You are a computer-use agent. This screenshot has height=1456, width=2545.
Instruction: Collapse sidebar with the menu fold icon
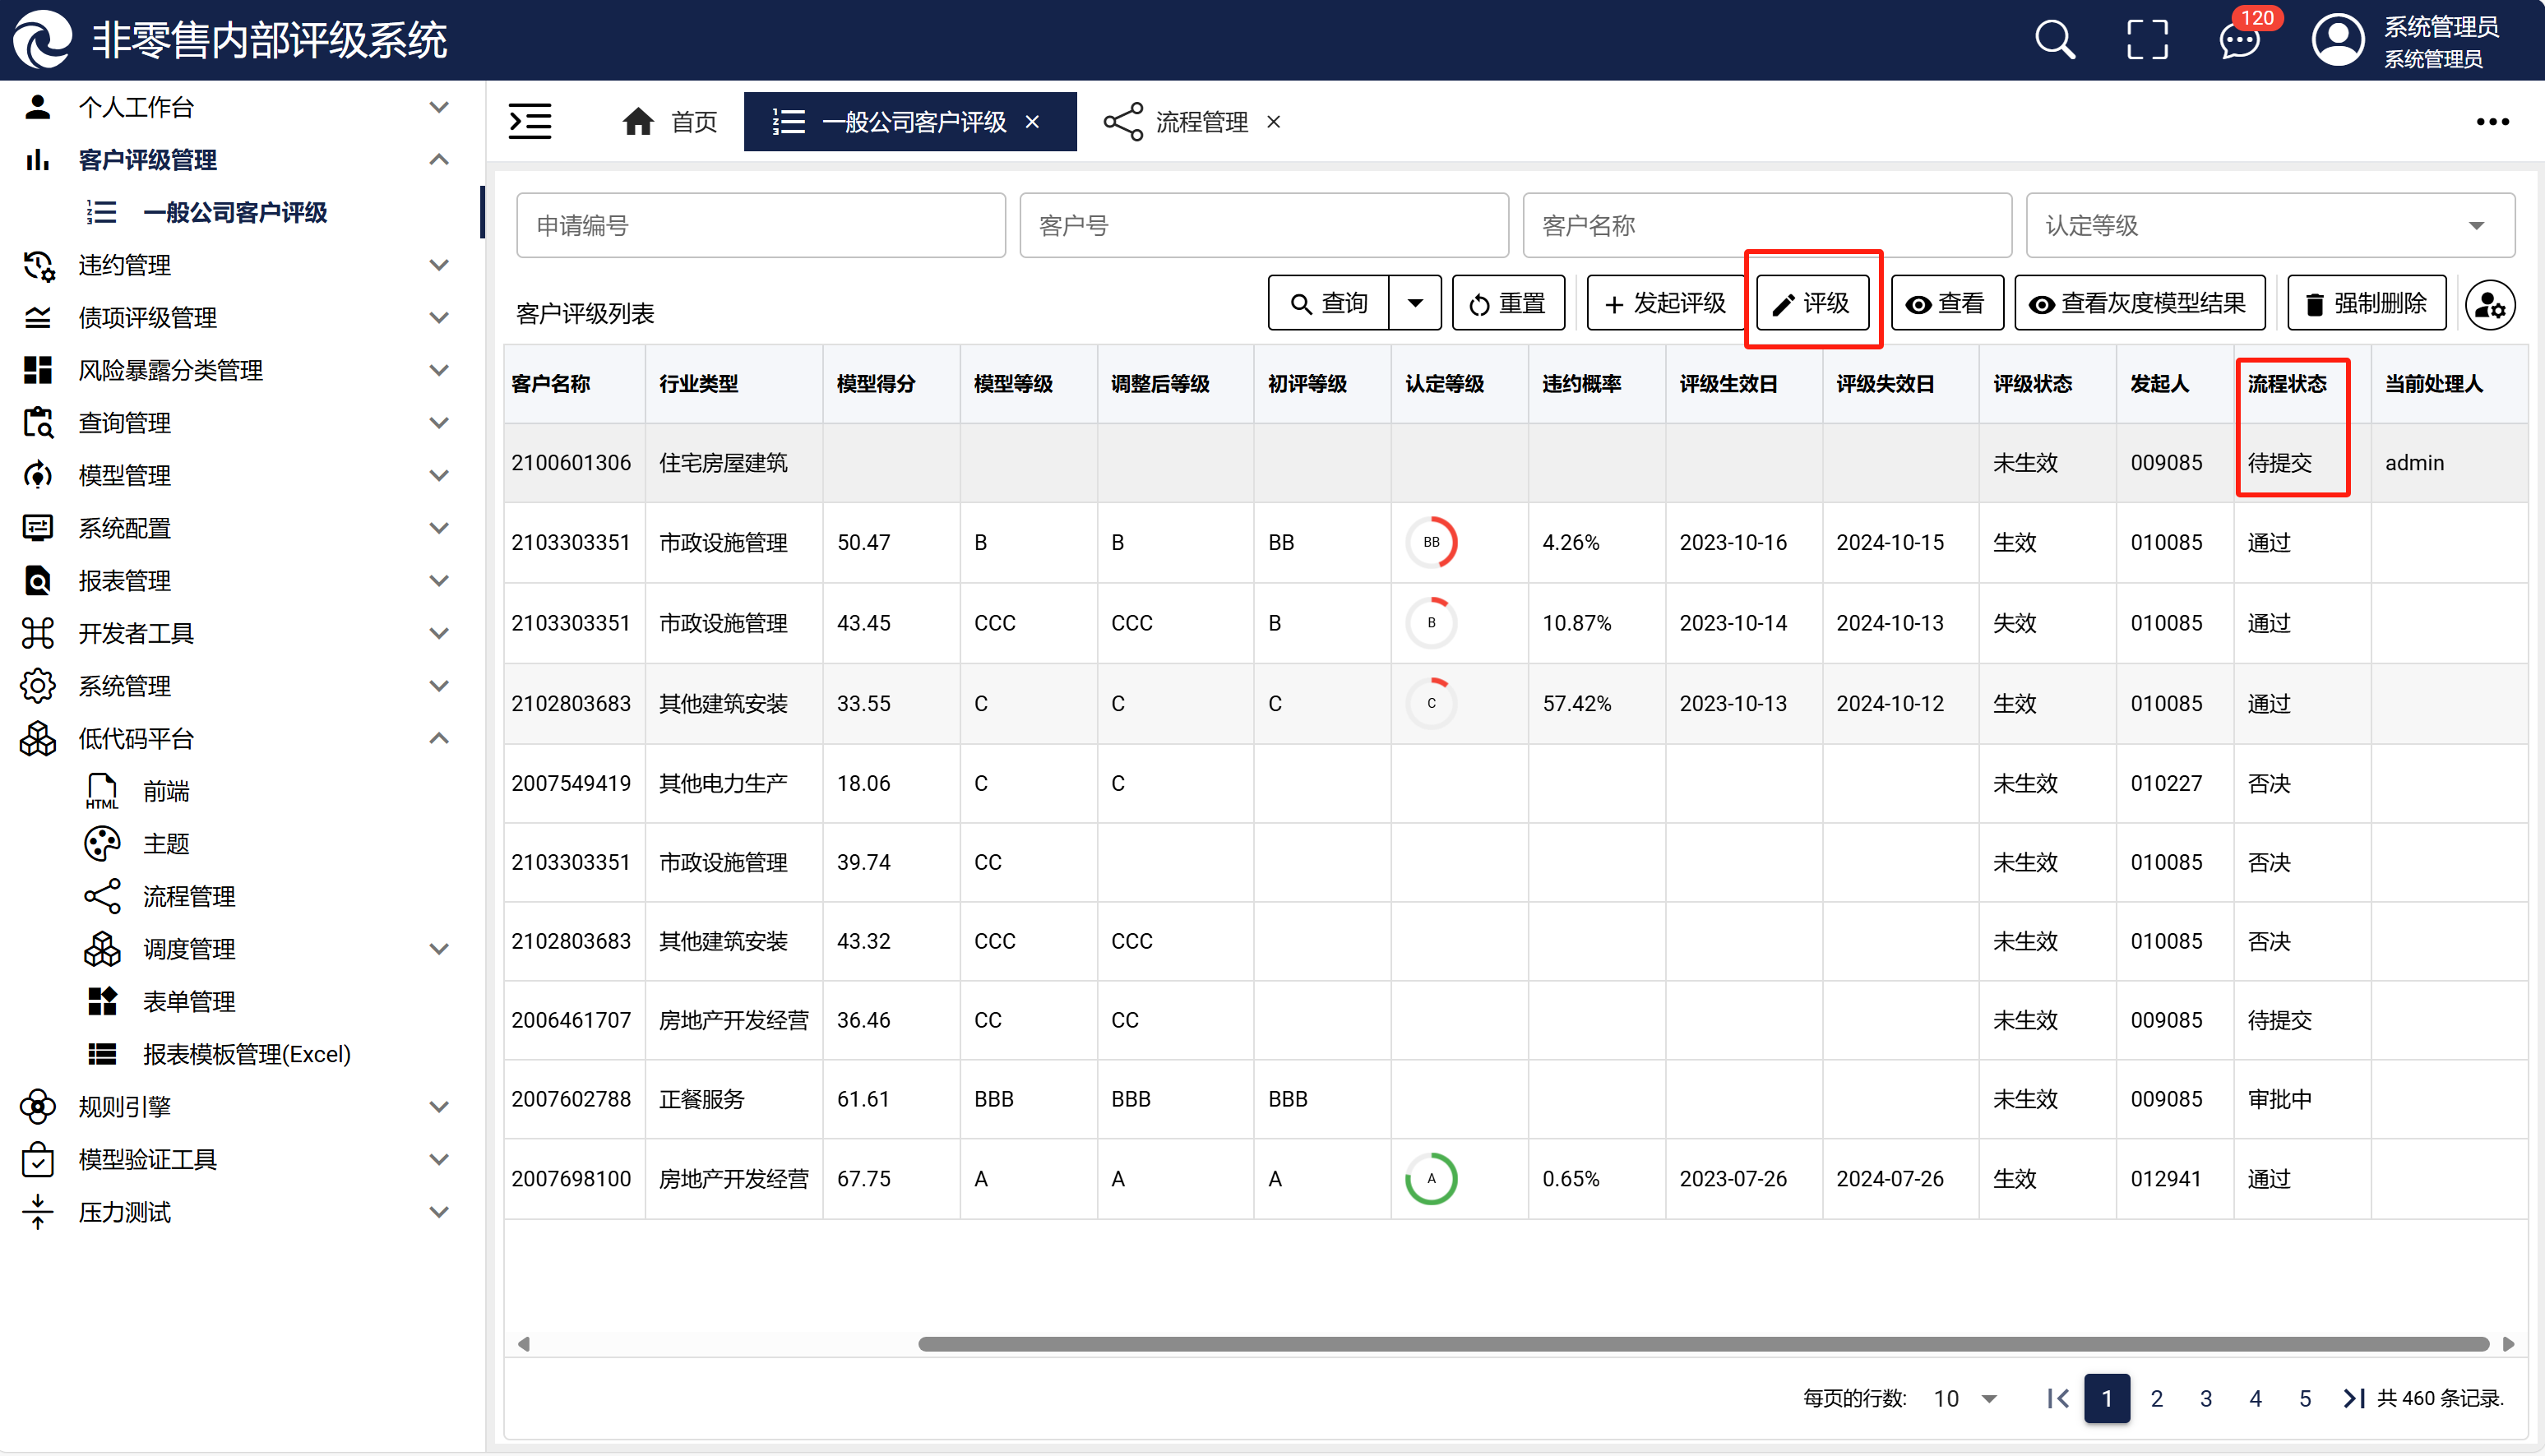tap(530, 122)
